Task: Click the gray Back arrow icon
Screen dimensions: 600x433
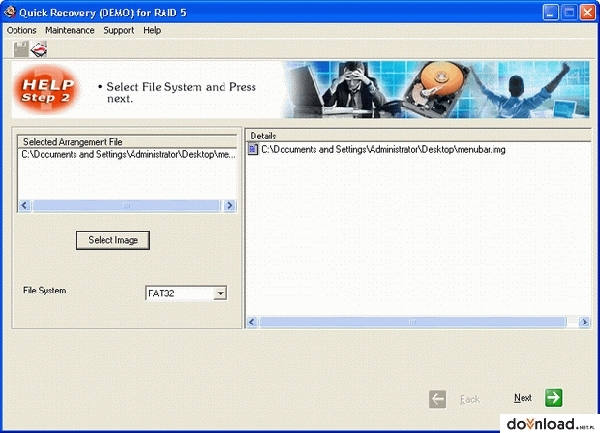Action: coord(437,399)
